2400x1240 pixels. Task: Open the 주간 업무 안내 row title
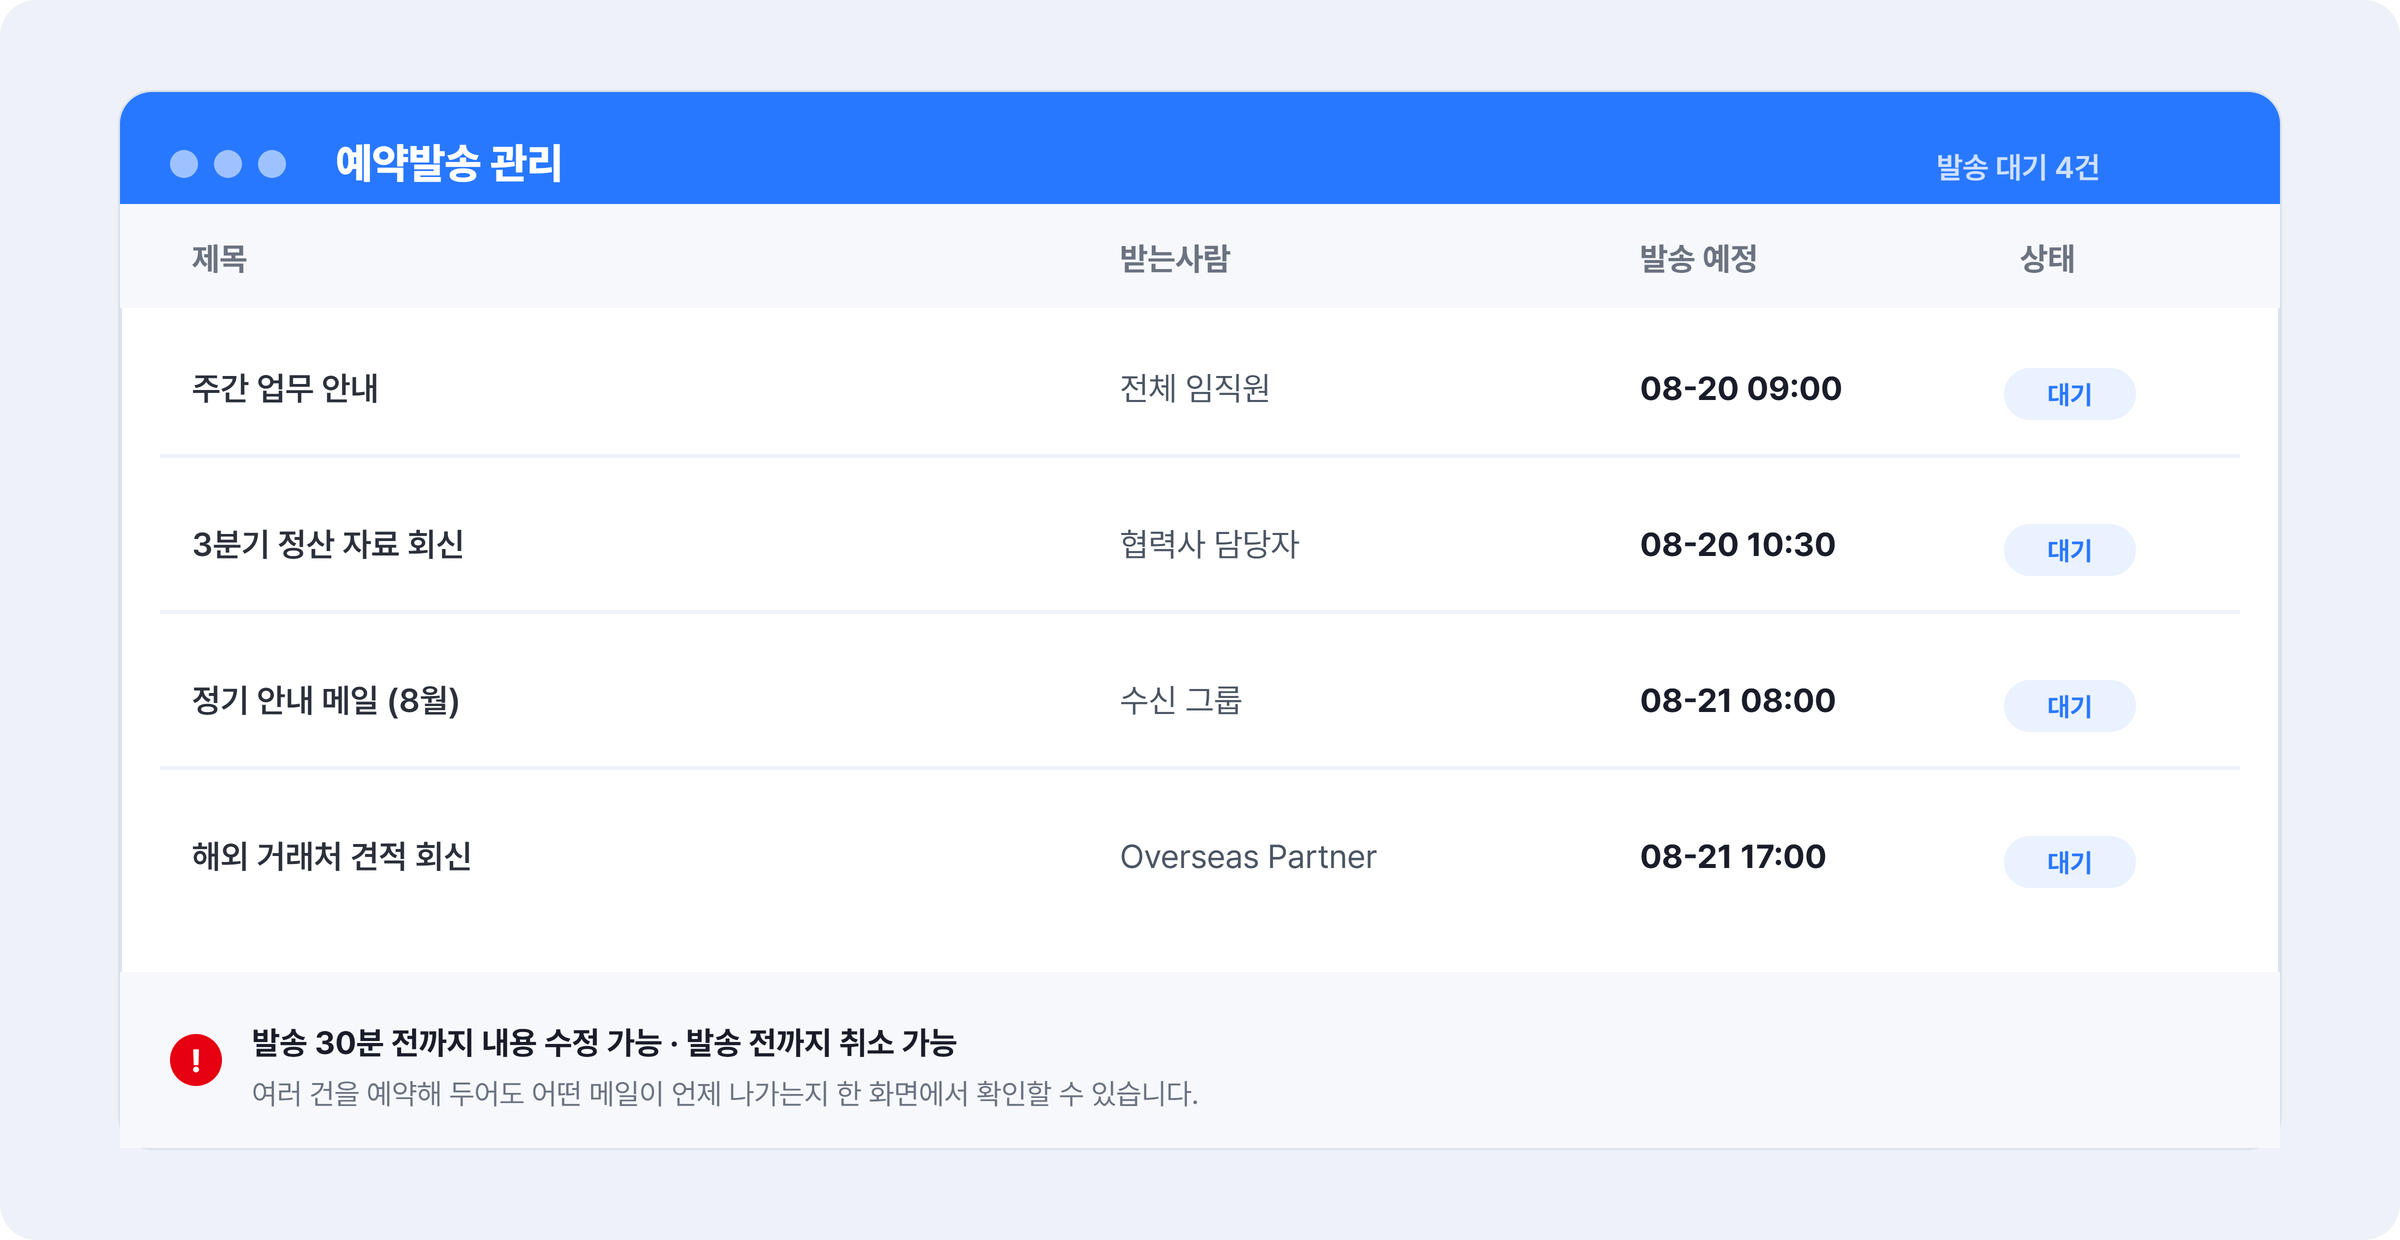pos(285,388)
